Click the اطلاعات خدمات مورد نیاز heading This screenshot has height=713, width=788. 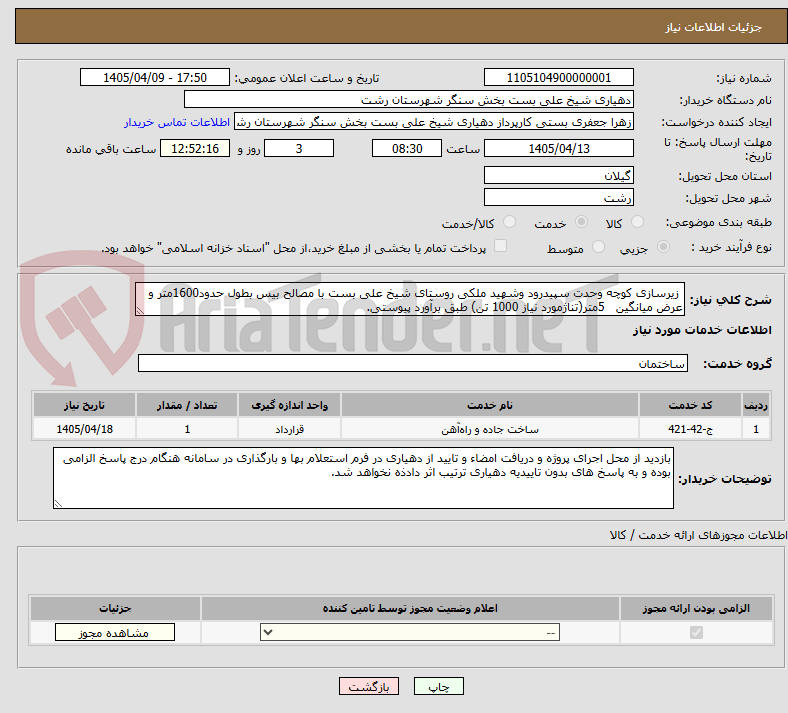tap(702, 330)
